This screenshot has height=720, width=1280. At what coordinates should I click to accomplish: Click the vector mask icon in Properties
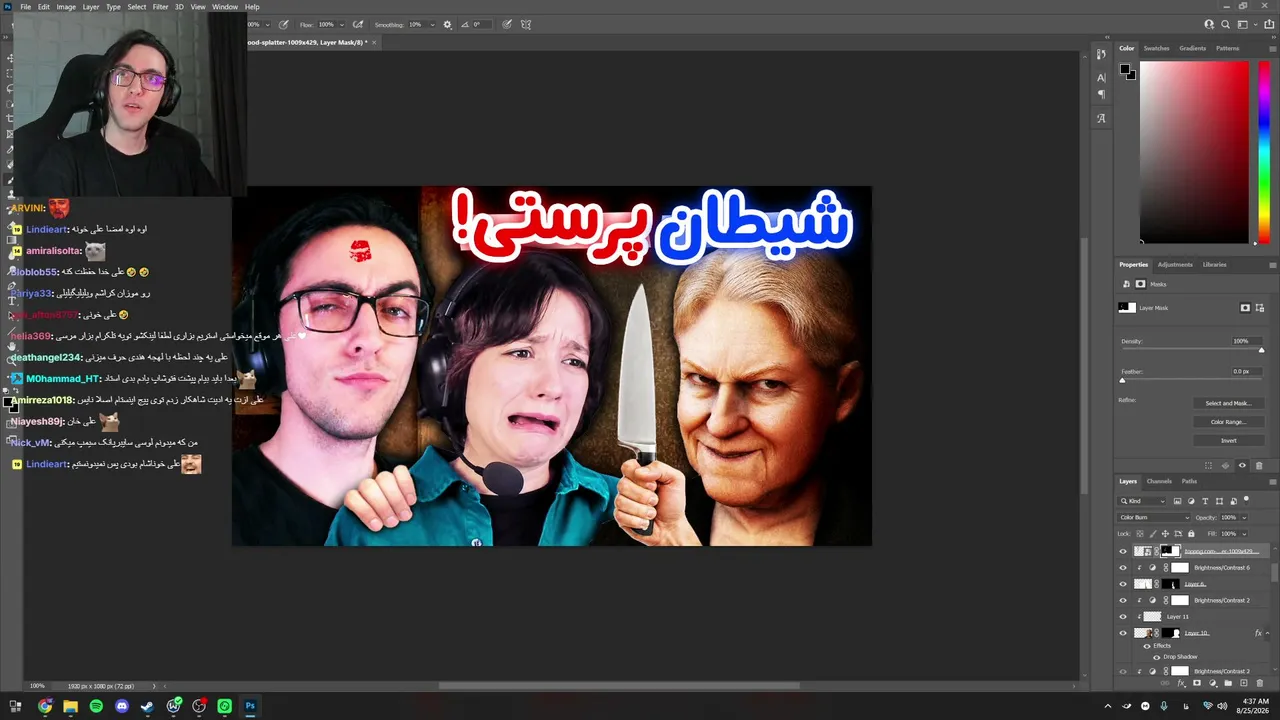click(x=1259, y=308)
